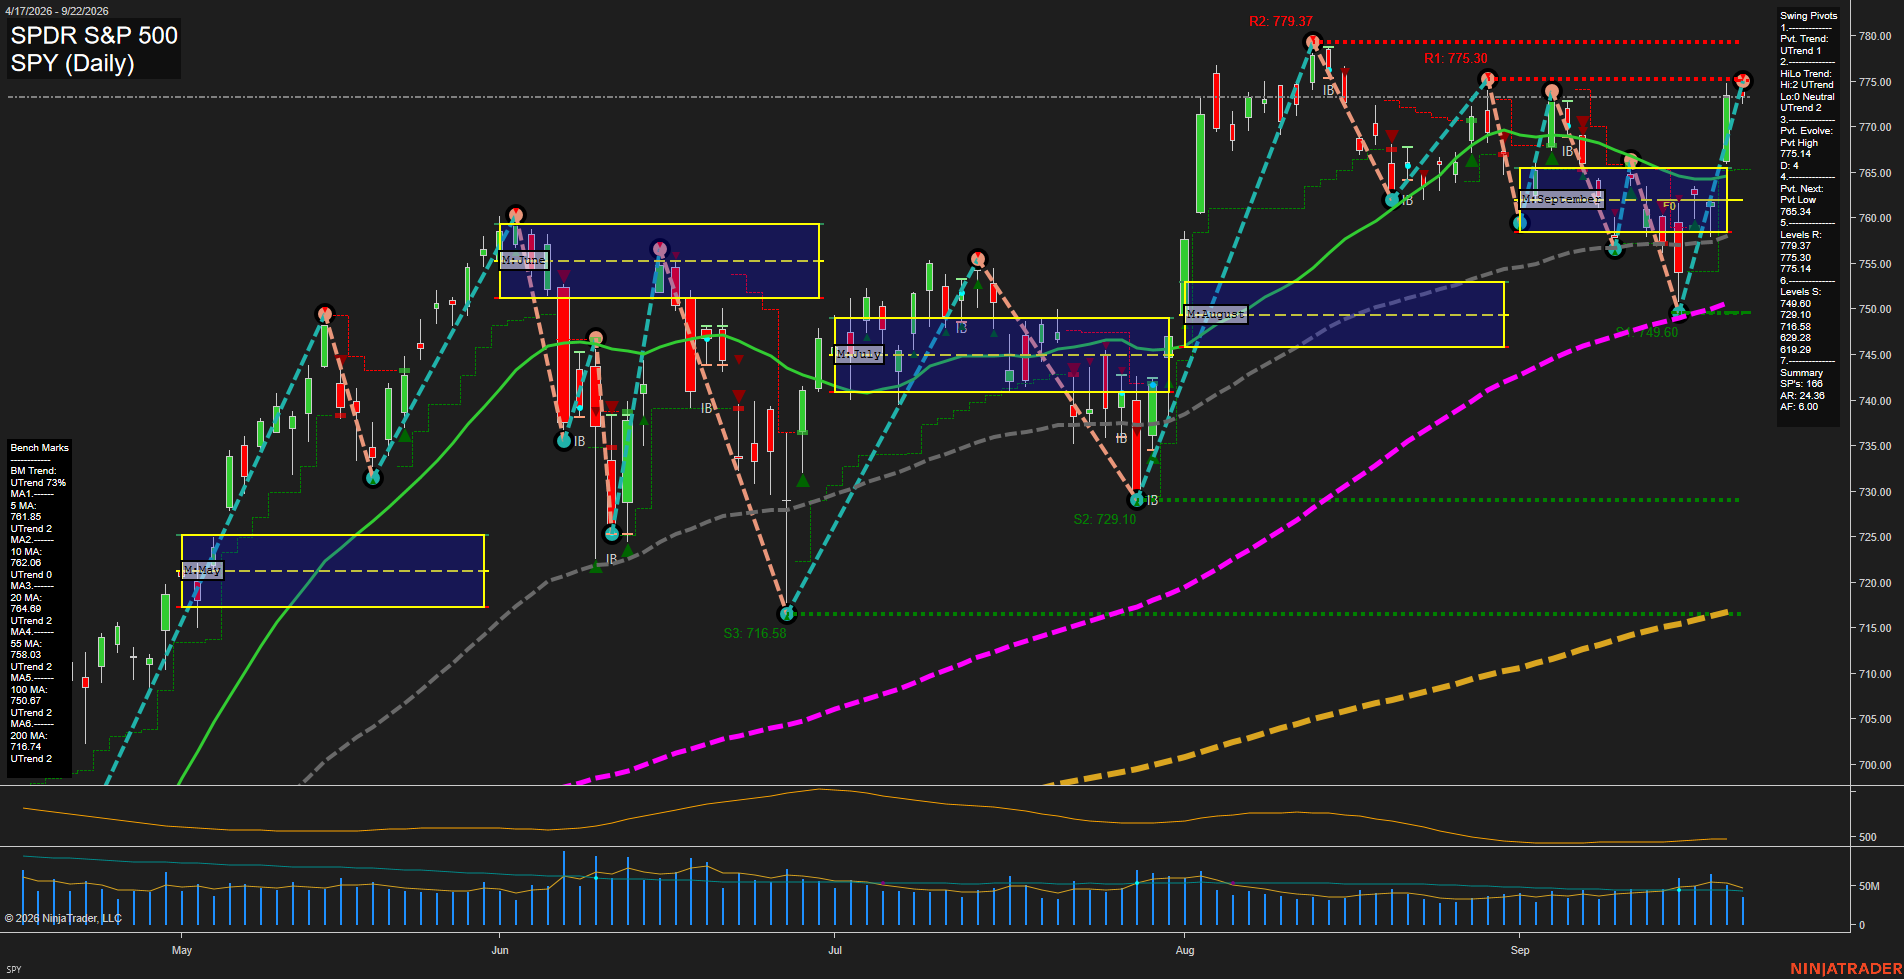Select the M:September monthly range label
Image resolution: width=1904 pixels, height=979 pixels.
(x=1561, y=199)
